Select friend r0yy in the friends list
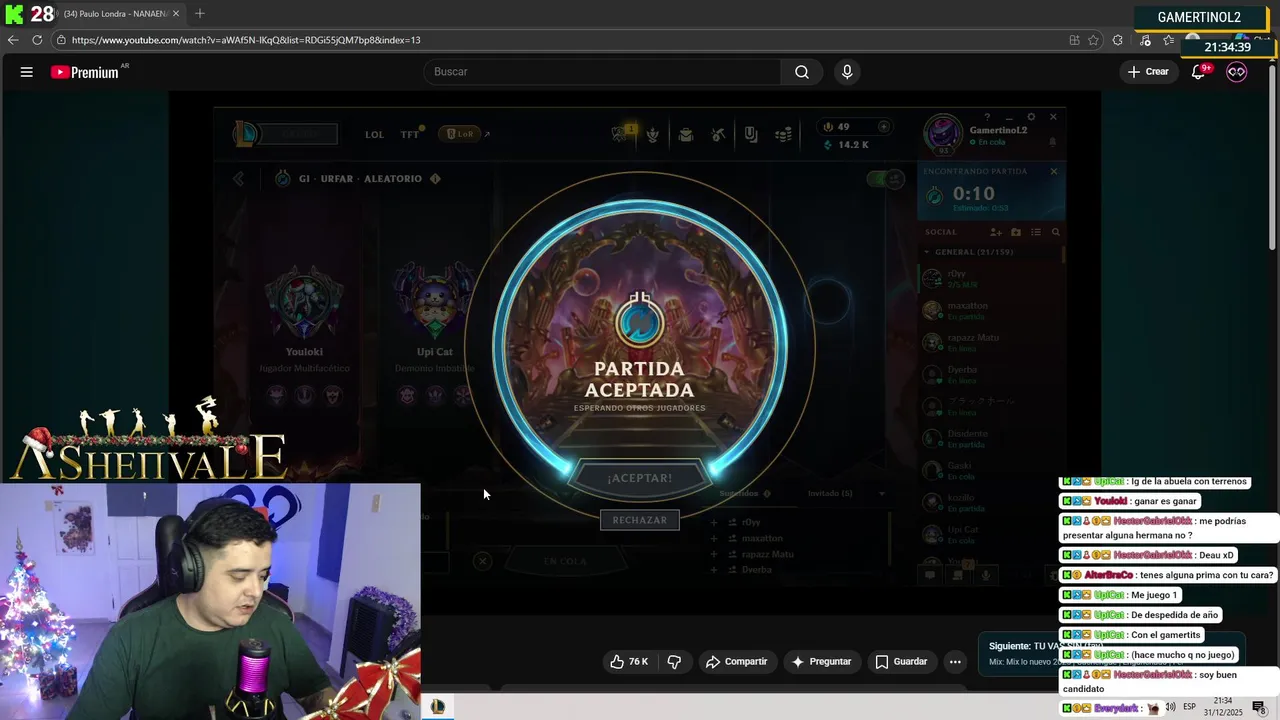Screen dimensions: 1280x720 (988, 279)
